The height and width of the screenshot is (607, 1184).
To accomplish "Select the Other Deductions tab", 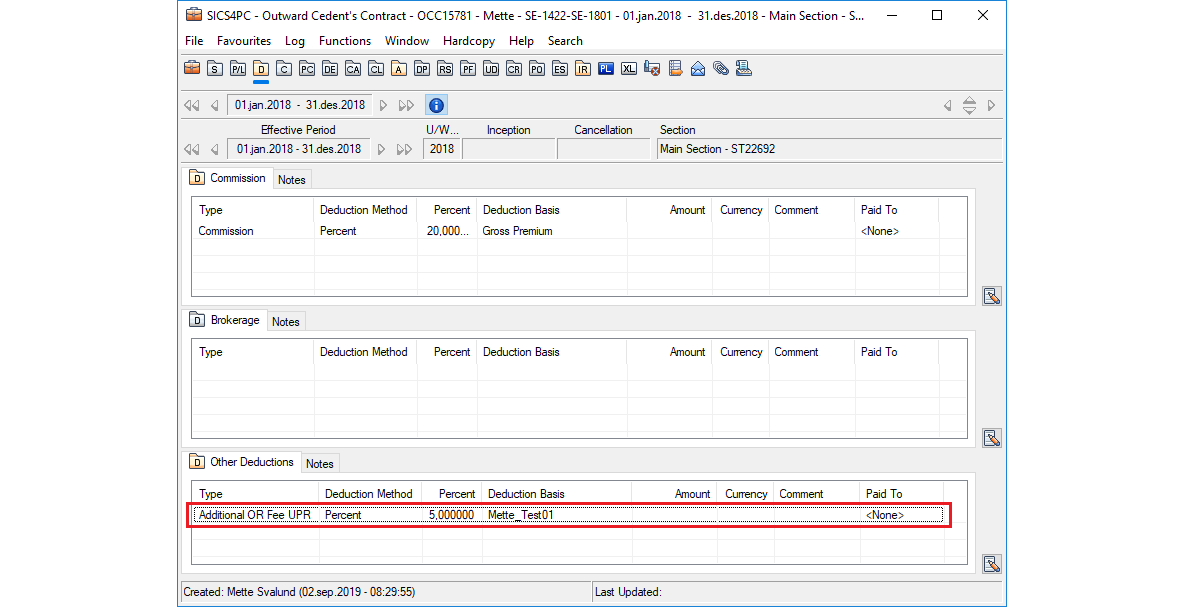I will [x=251, y=463].
